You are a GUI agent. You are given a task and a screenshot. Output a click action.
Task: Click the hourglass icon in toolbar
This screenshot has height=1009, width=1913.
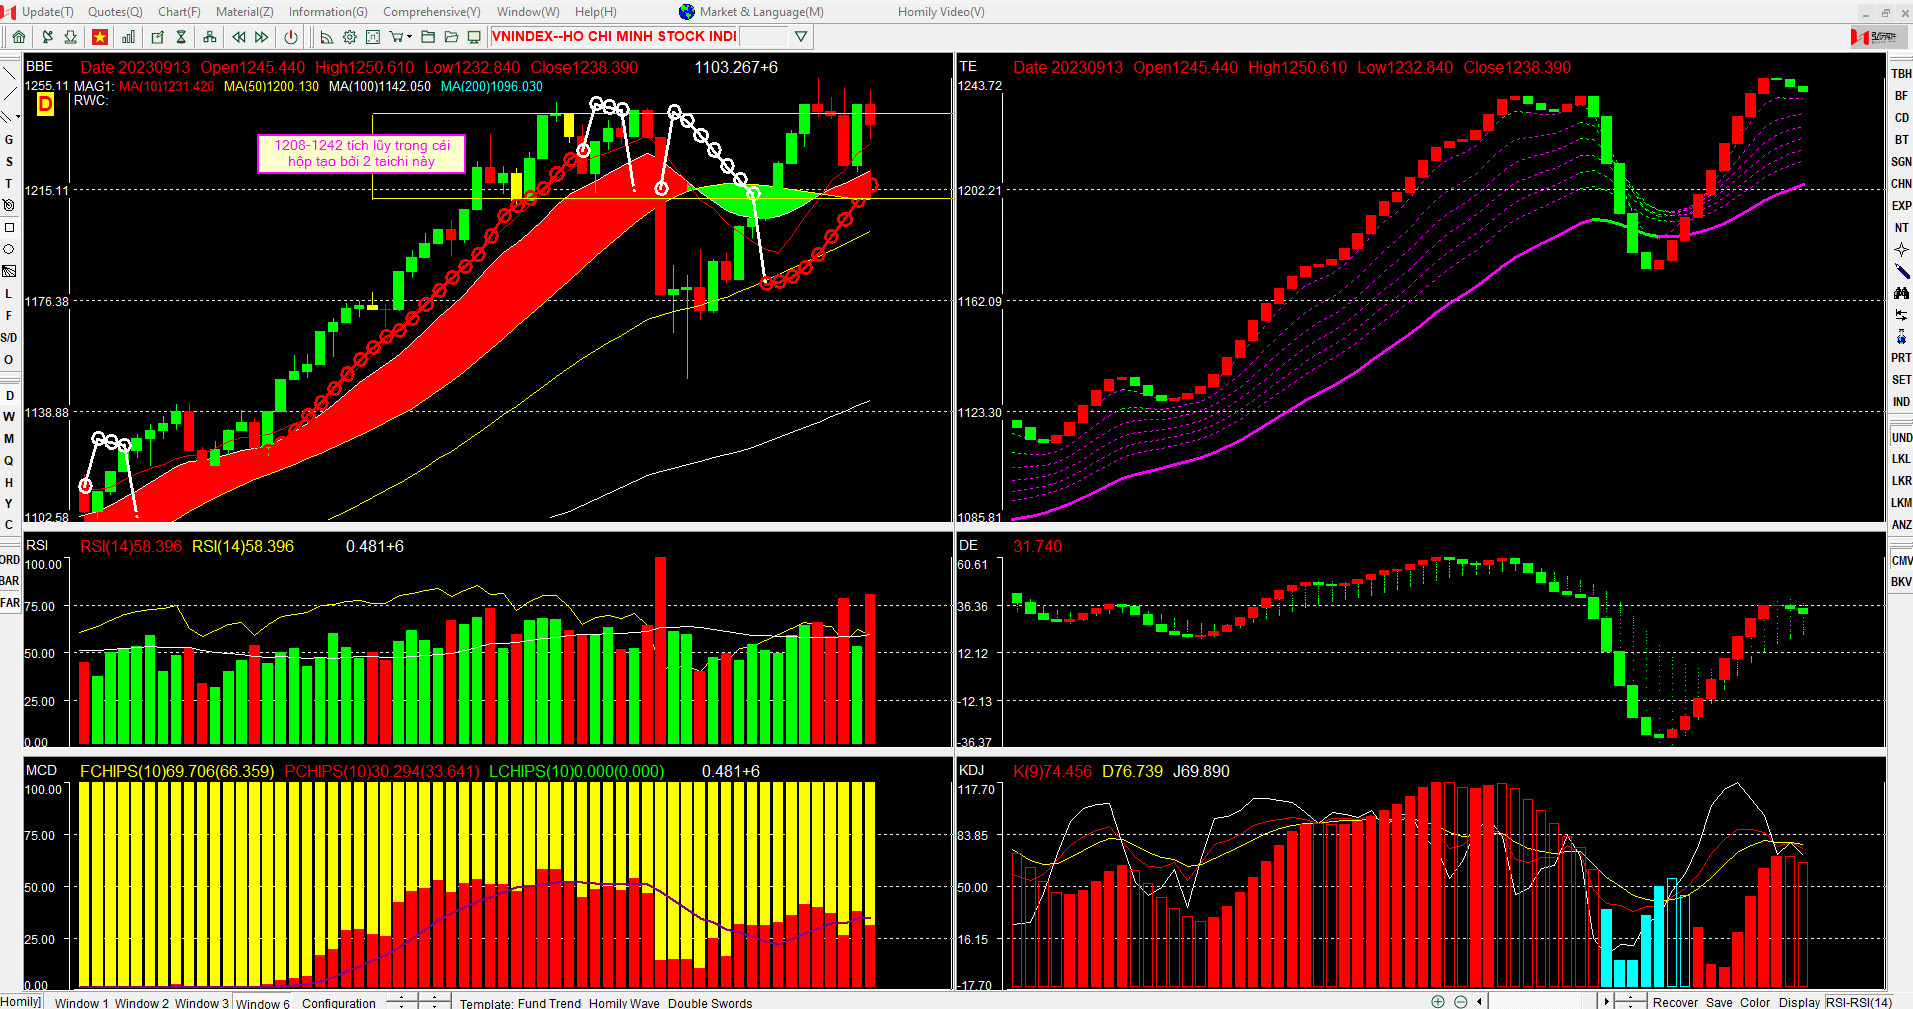tap(181, 37)
